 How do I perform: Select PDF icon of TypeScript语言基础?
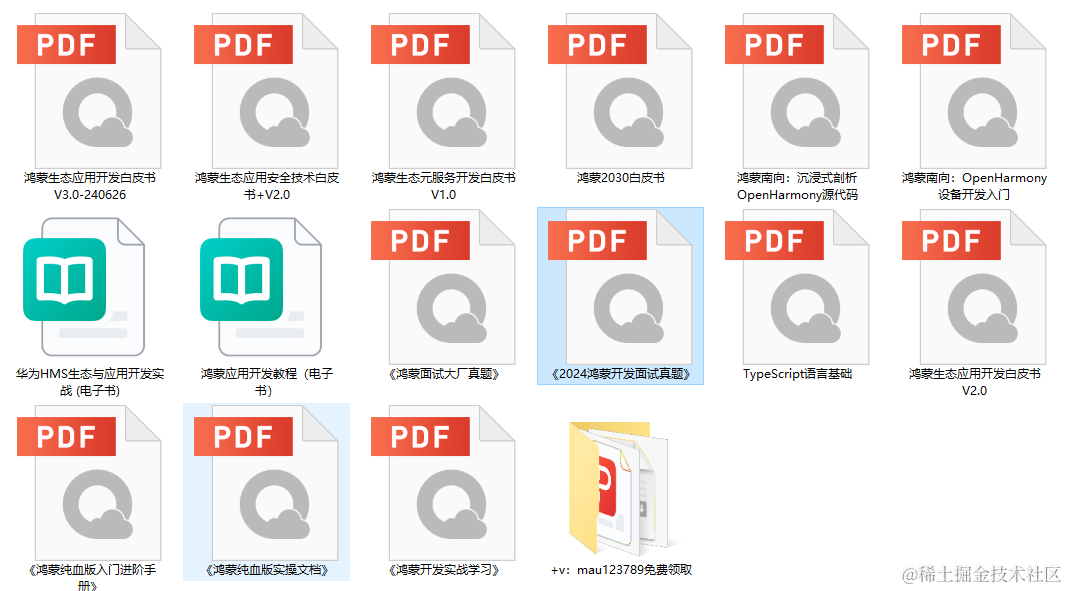point(798,287)
